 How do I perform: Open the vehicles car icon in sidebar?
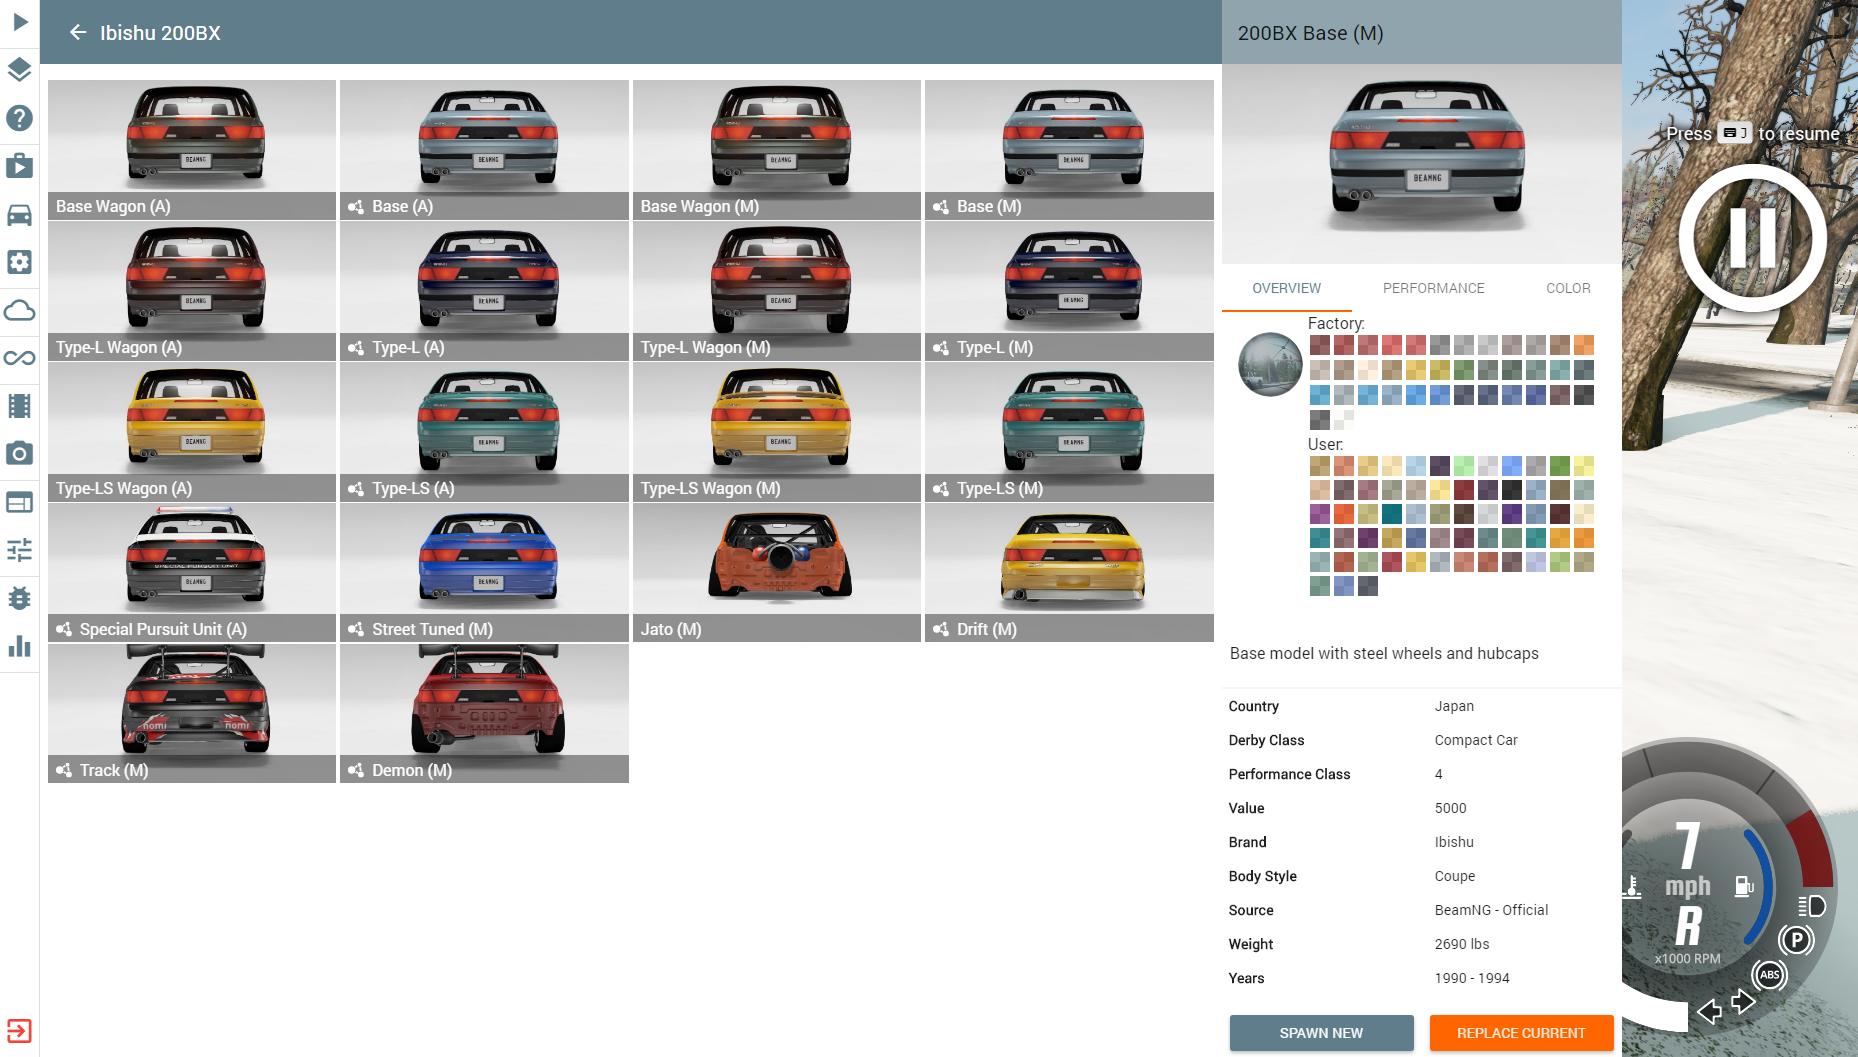(20, 214)
